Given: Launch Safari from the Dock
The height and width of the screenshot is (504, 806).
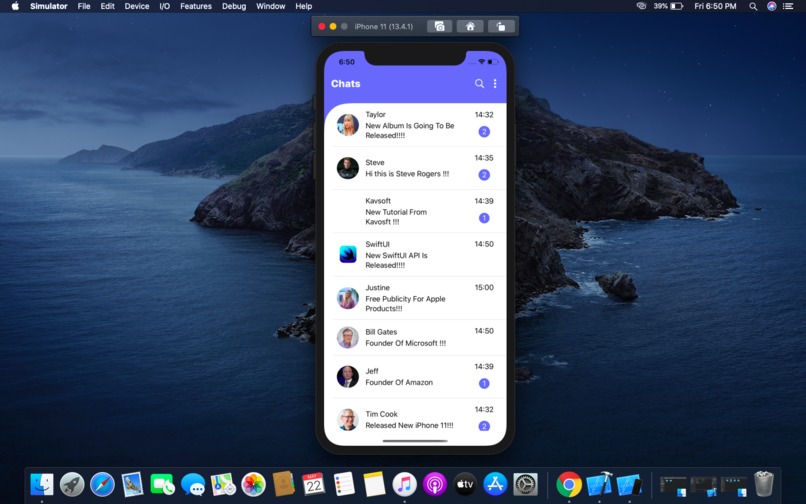Looking at the screenshot, I should pyautogui.click(x=102, y=484).
